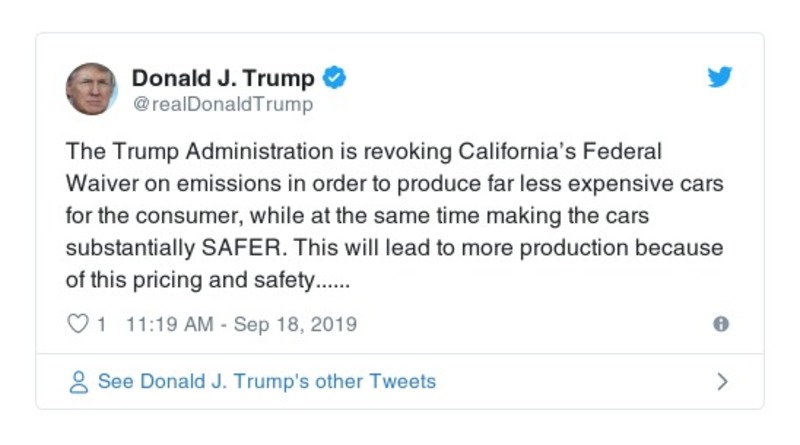Open the tweet info icon
The image size is (800, 445).
[x=720, y=325]
